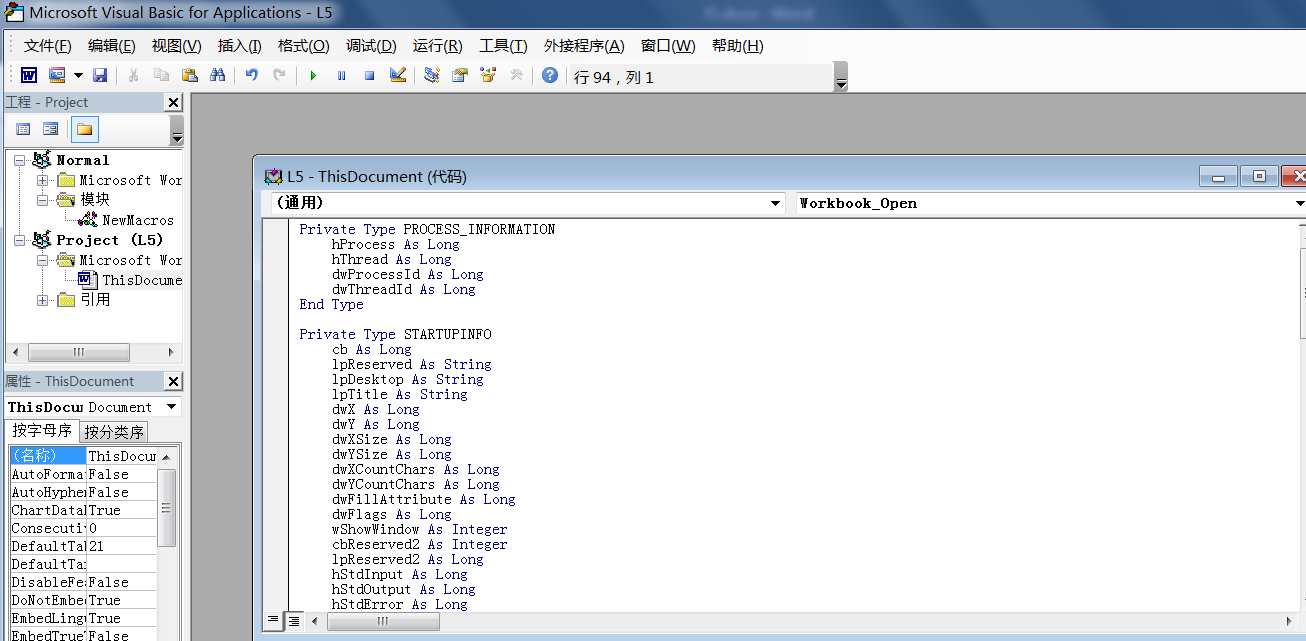1306x641 pixels.
Task: Click the Cut scissors icon
Action: tap(133, 75)
